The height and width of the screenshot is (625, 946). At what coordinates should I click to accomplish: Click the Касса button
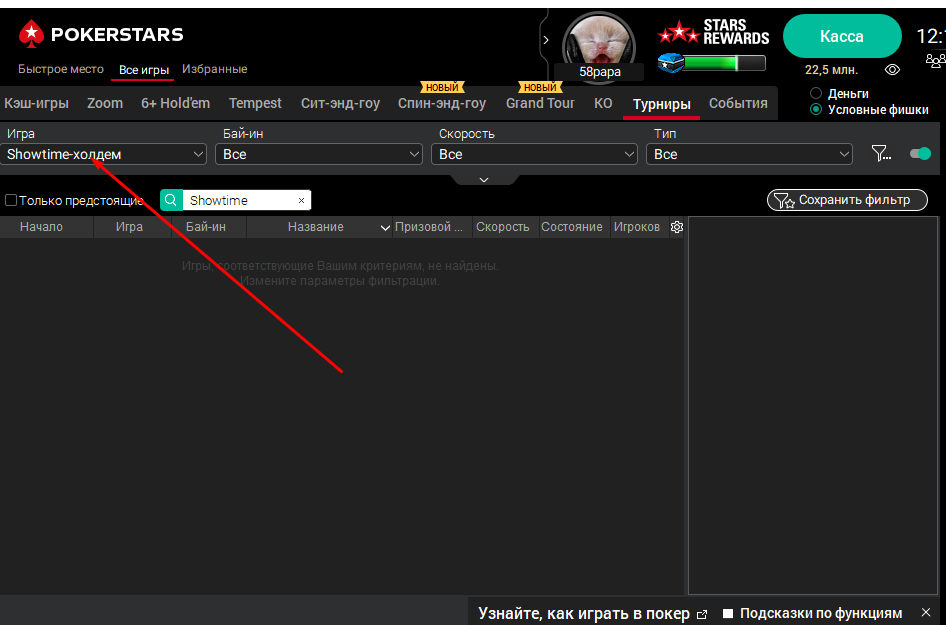842,36
